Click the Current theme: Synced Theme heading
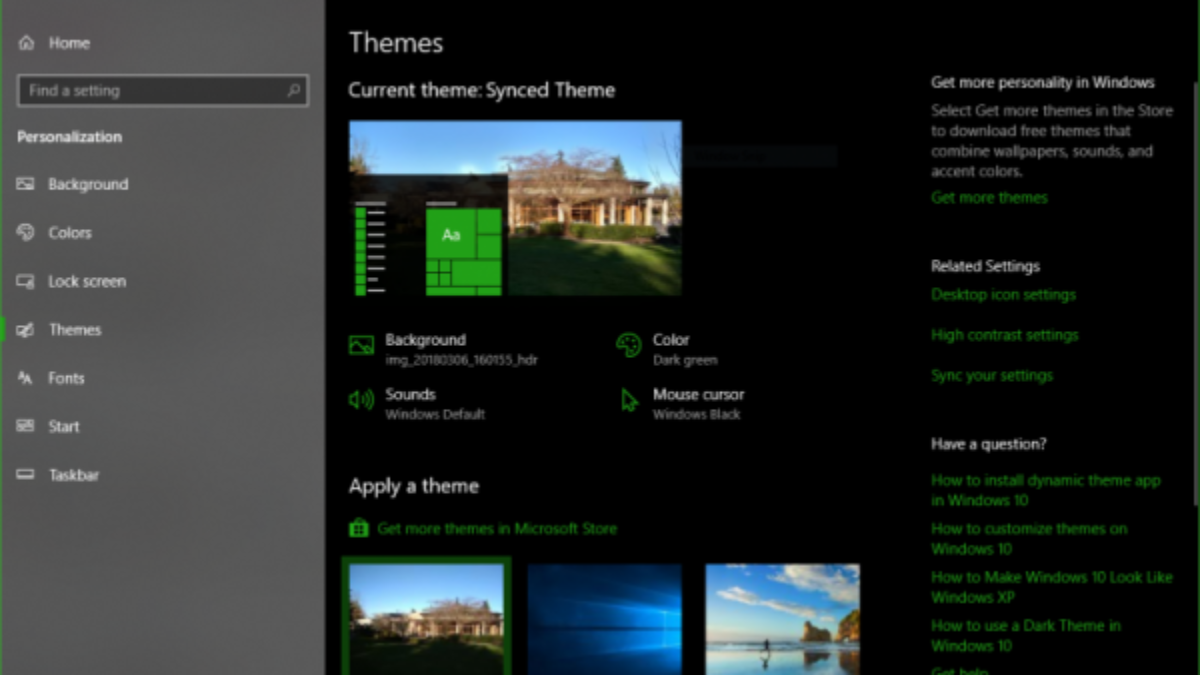 tap(481, 90)
